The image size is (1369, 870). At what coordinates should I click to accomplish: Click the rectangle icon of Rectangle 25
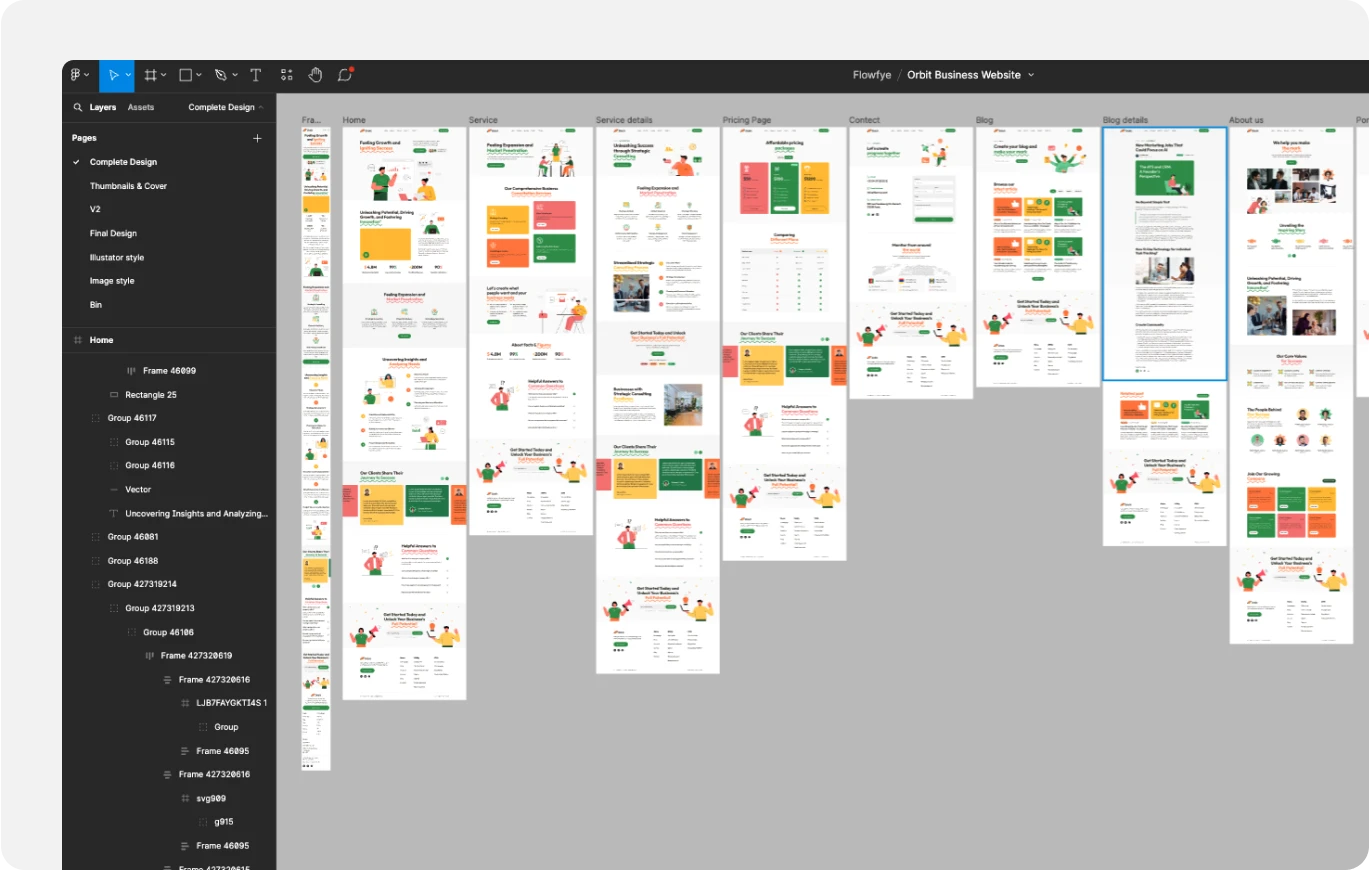coord(113,395)
